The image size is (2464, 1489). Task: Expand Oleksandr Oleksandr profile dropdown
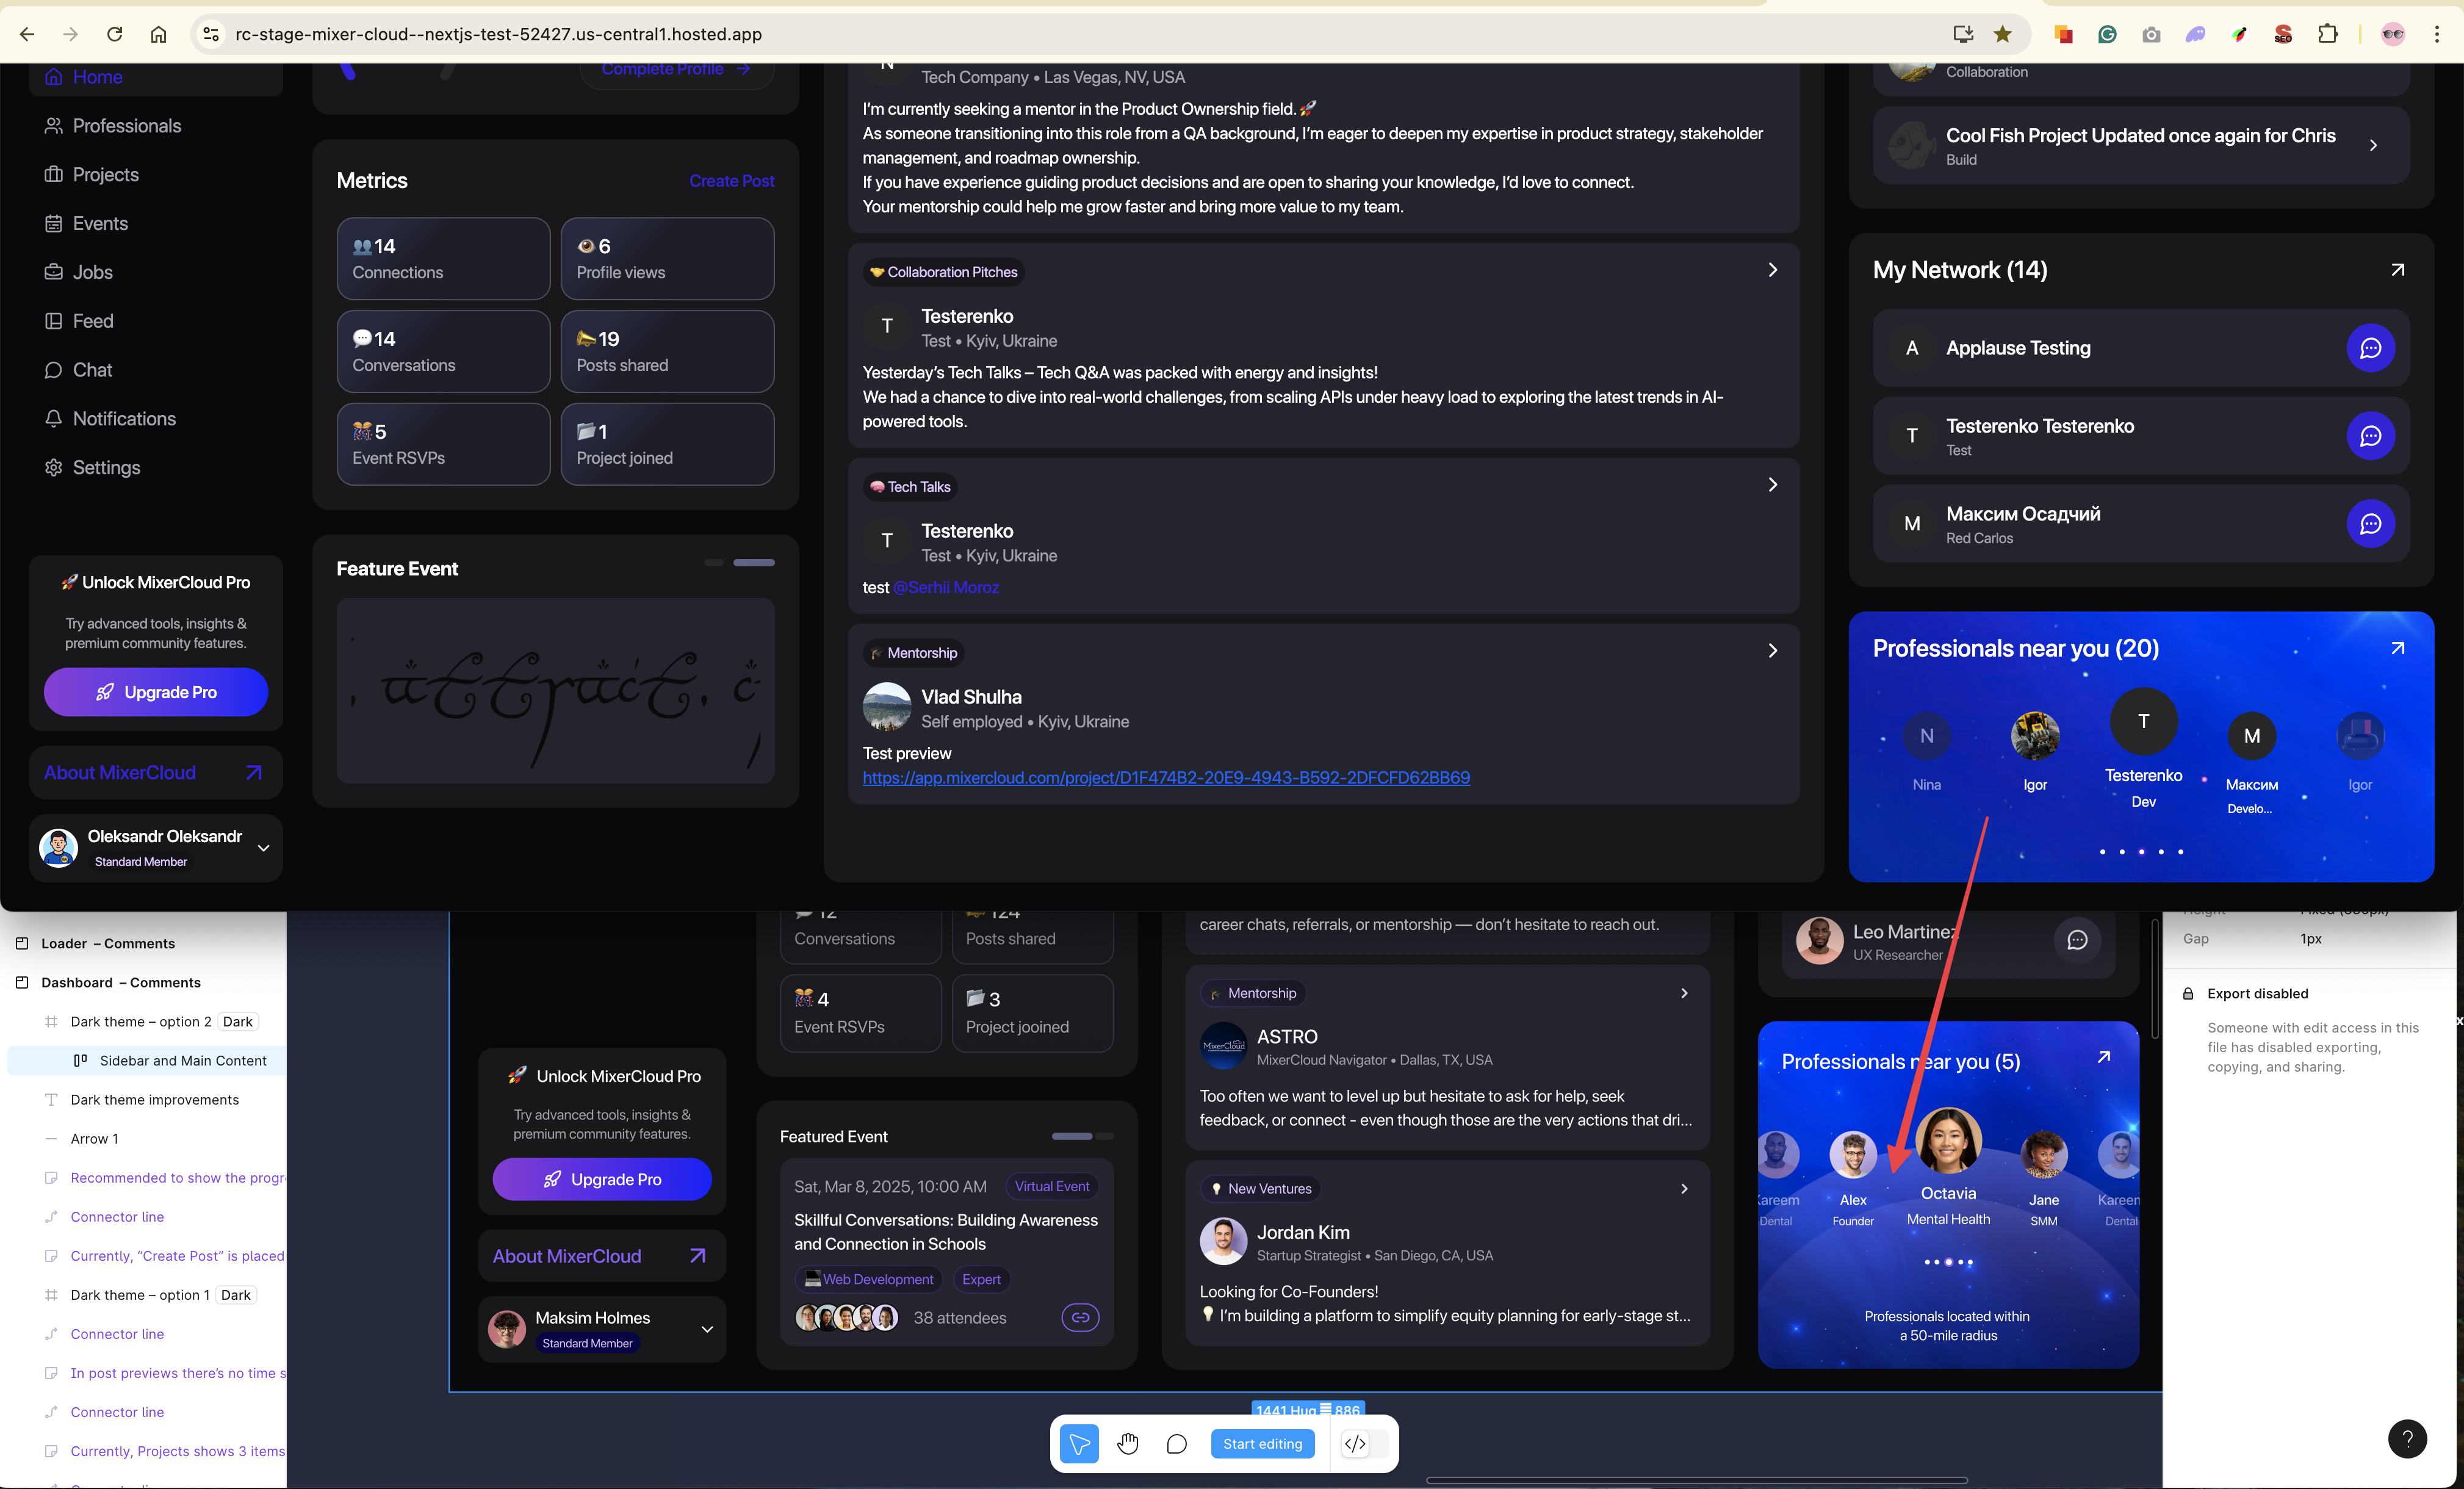(x=264, y=848)
